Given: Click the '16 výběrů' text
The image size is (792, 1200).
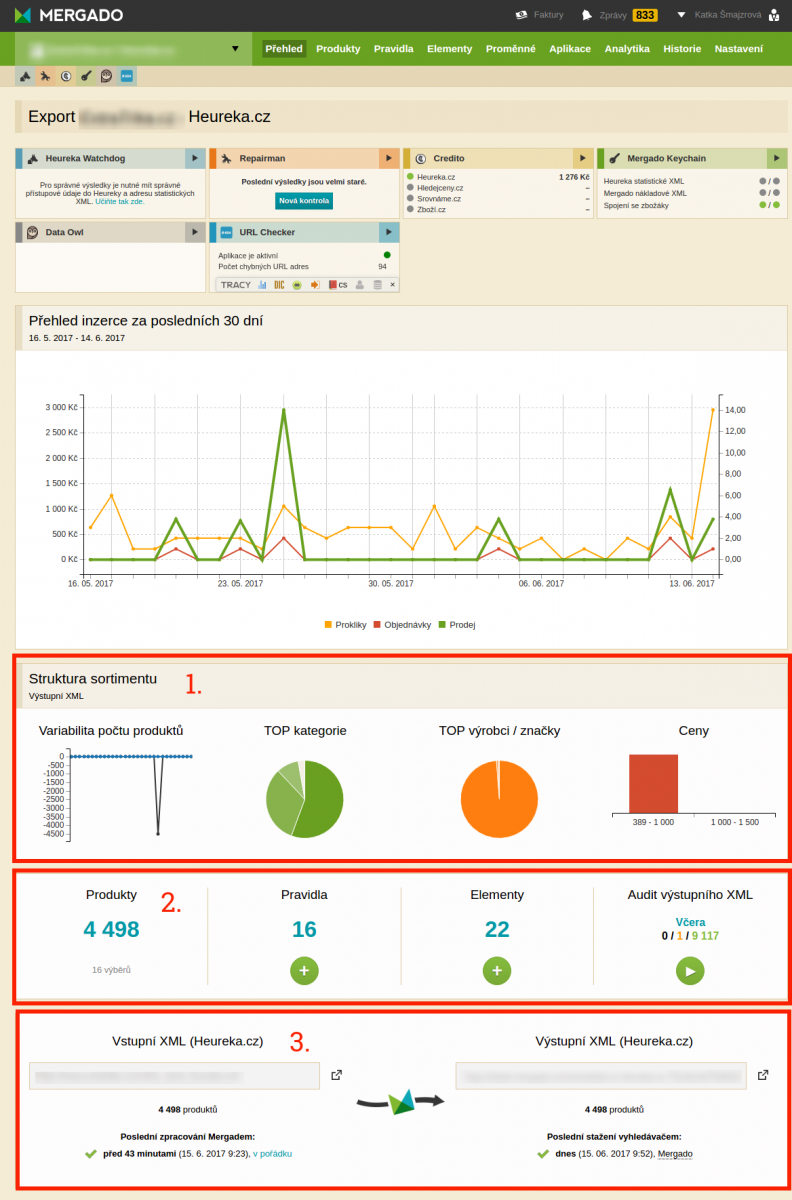Looking at the screenshot, I should pyautogui.click(x=111, y=970).
